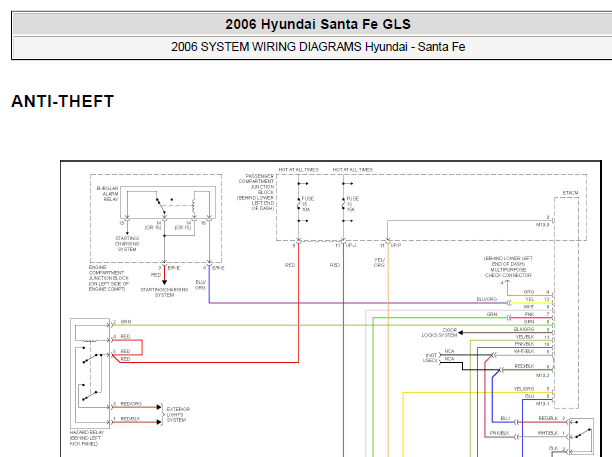Click the "YEL/BLK" wire label at ETACM pin 11
This screenshot has width=612, height=457.
[525, 337]
